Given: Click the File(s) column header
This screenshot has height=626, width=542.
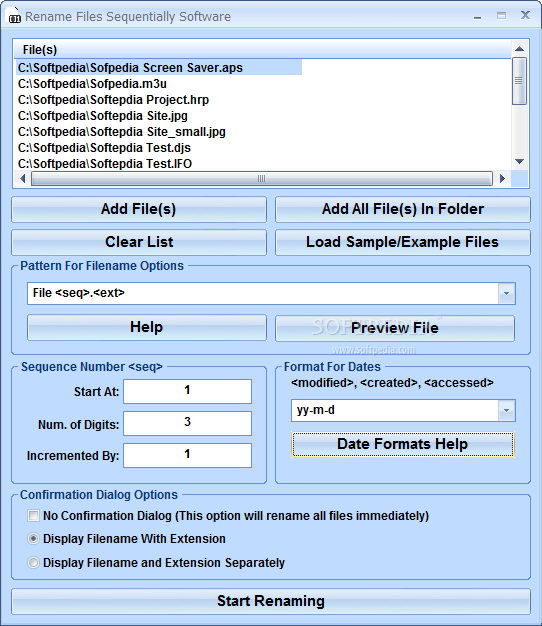Looking at the screenshot, I should 263,50.
